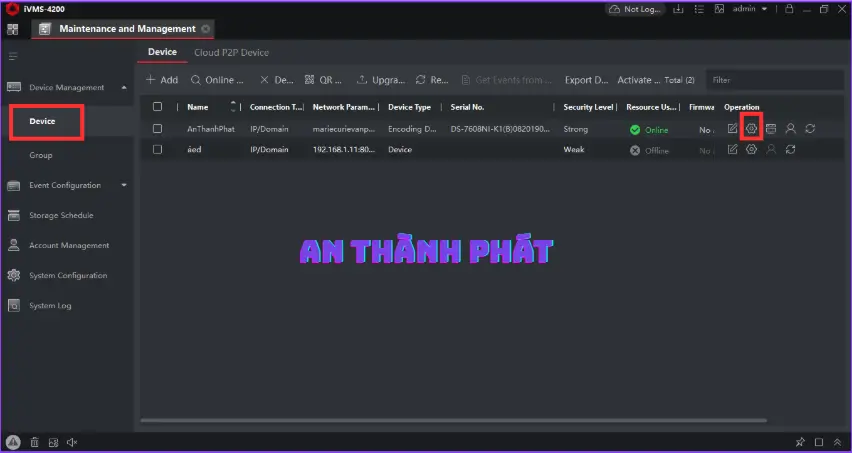Viewport: 852px width, 453px height.
Task: Mute audio using bottom speaker icon
Action: 72,442
